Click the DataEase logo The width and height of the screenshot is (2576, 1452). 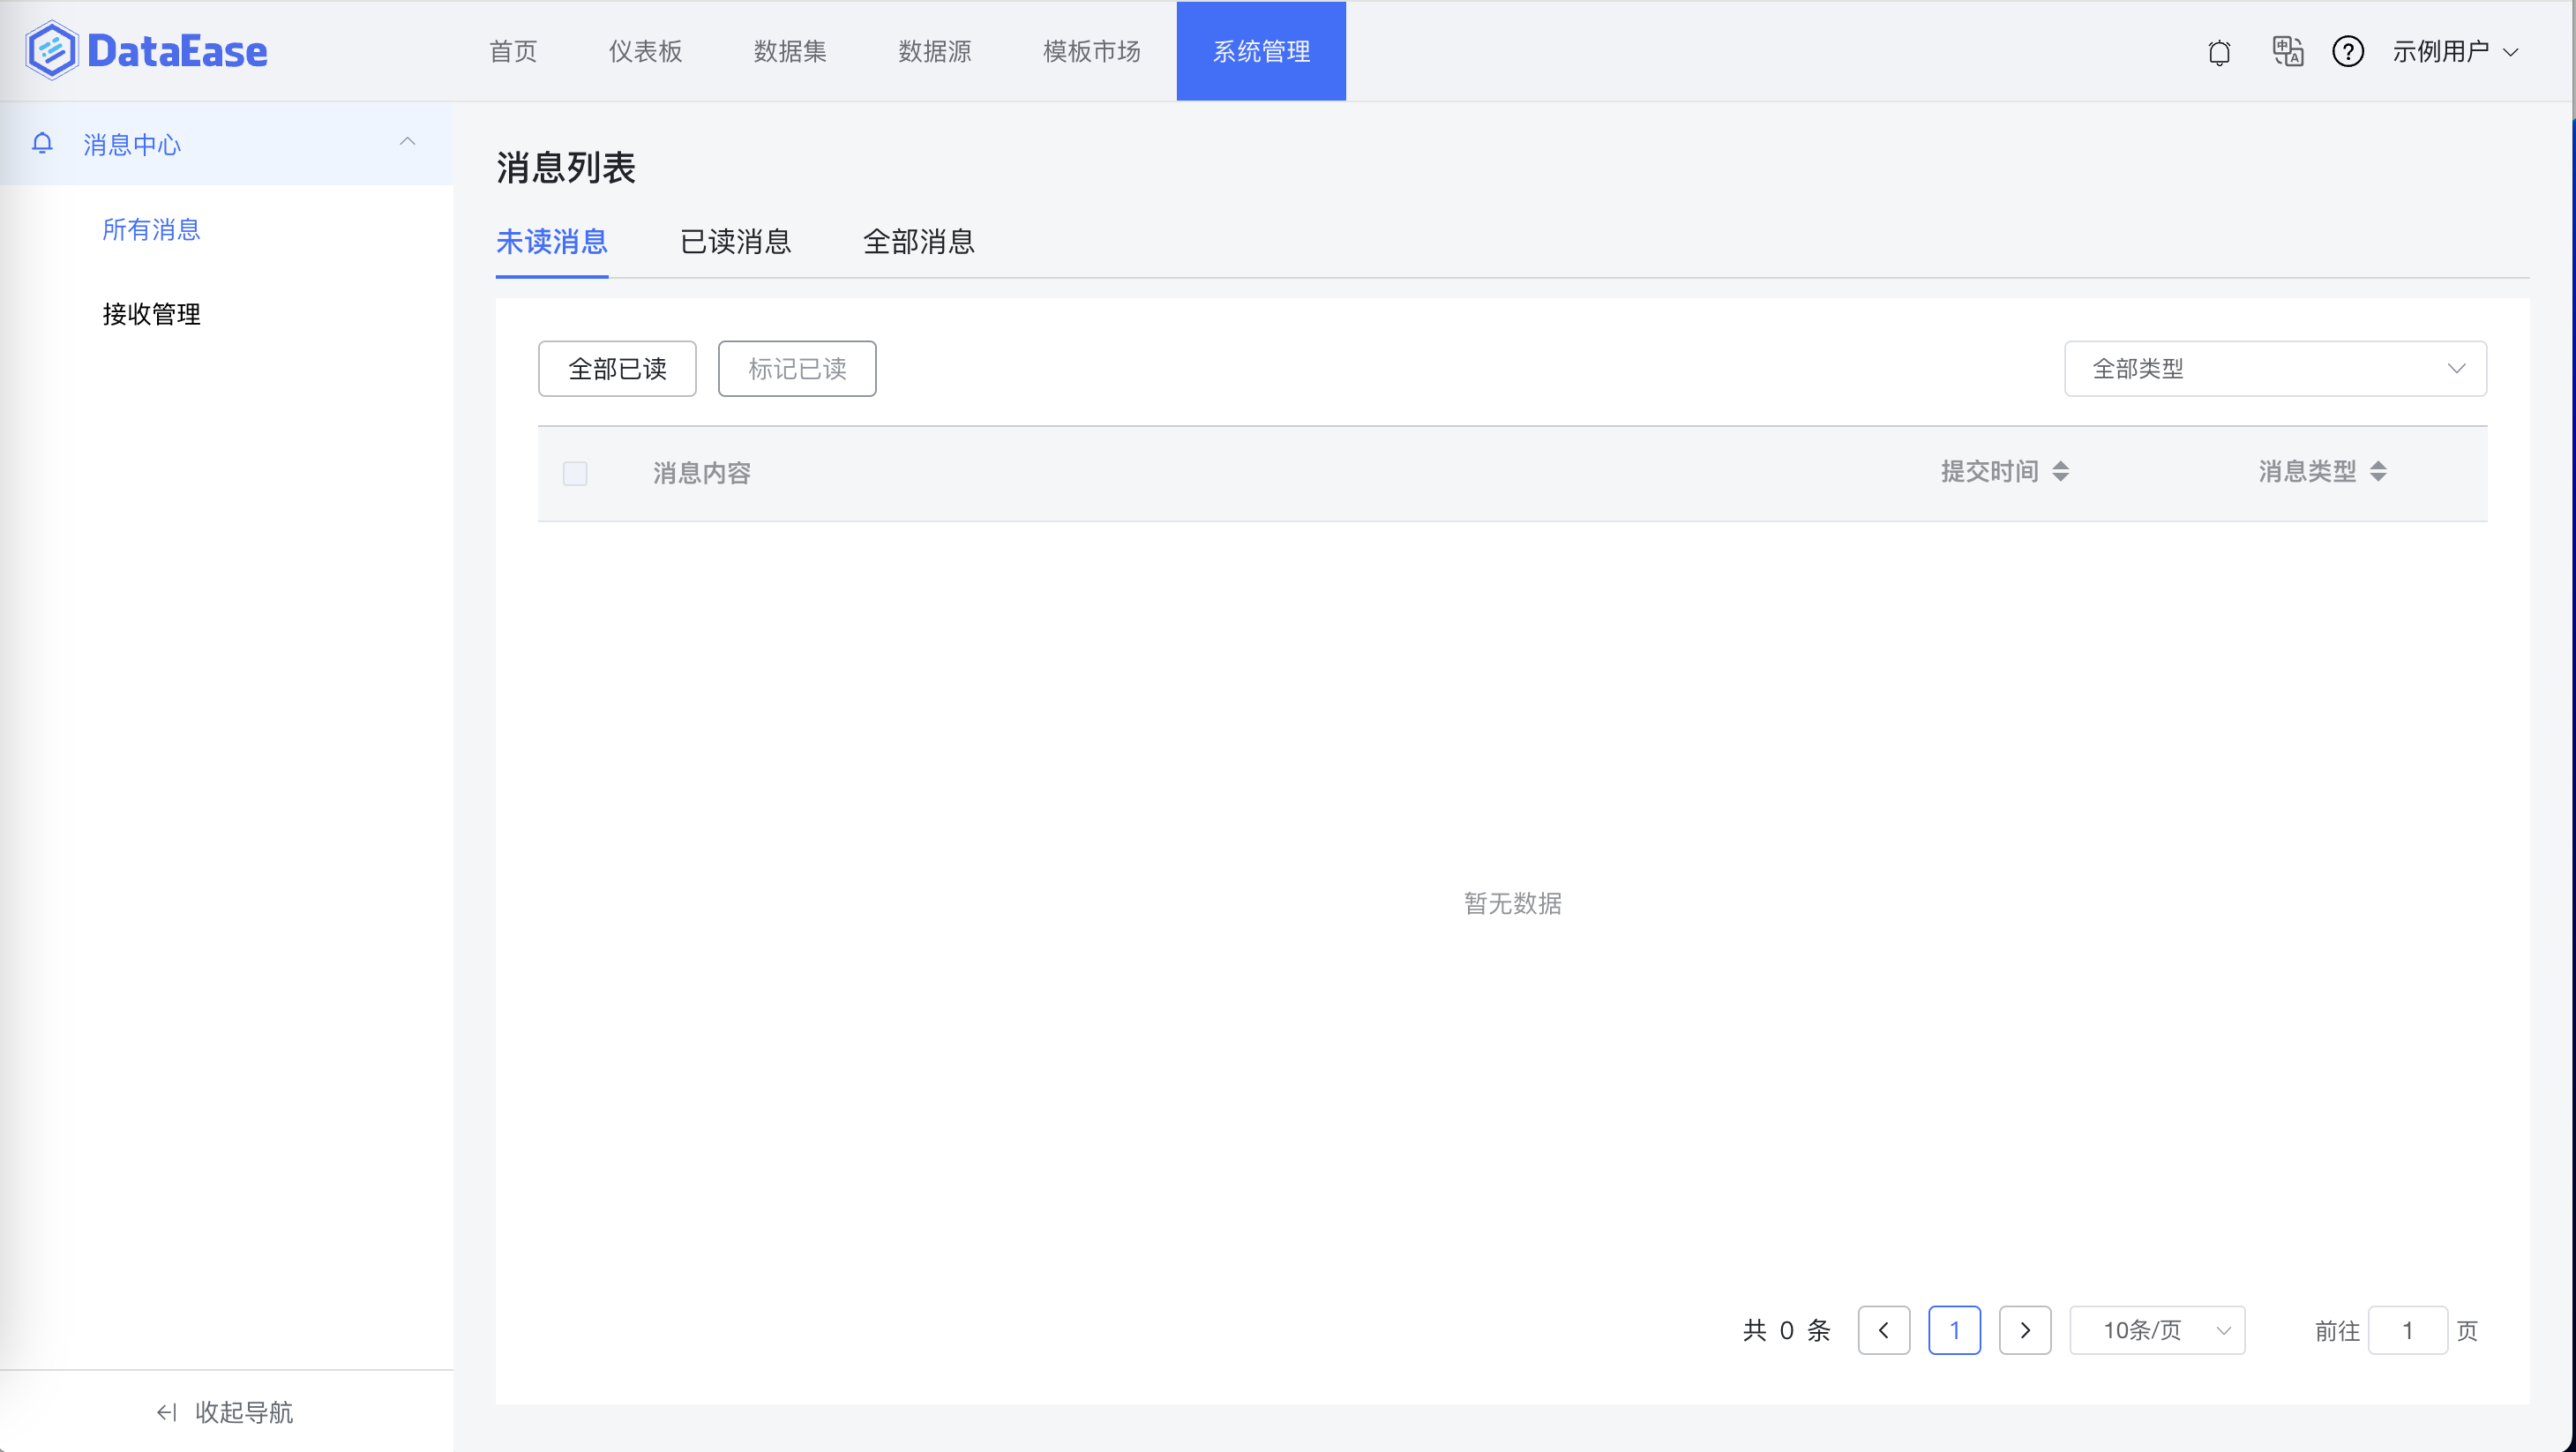coord(147,51)
